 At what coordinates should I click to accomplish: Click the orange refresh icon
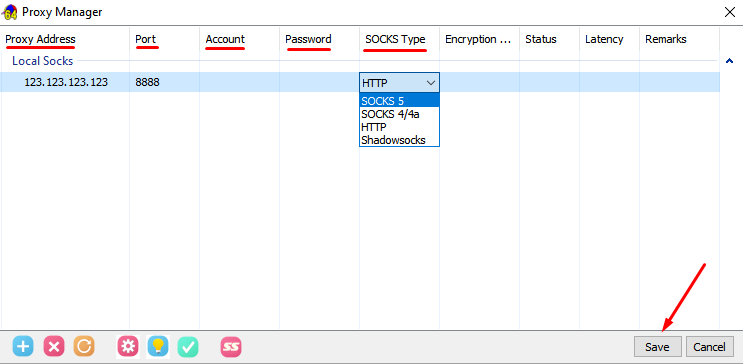tap(84, 347)
